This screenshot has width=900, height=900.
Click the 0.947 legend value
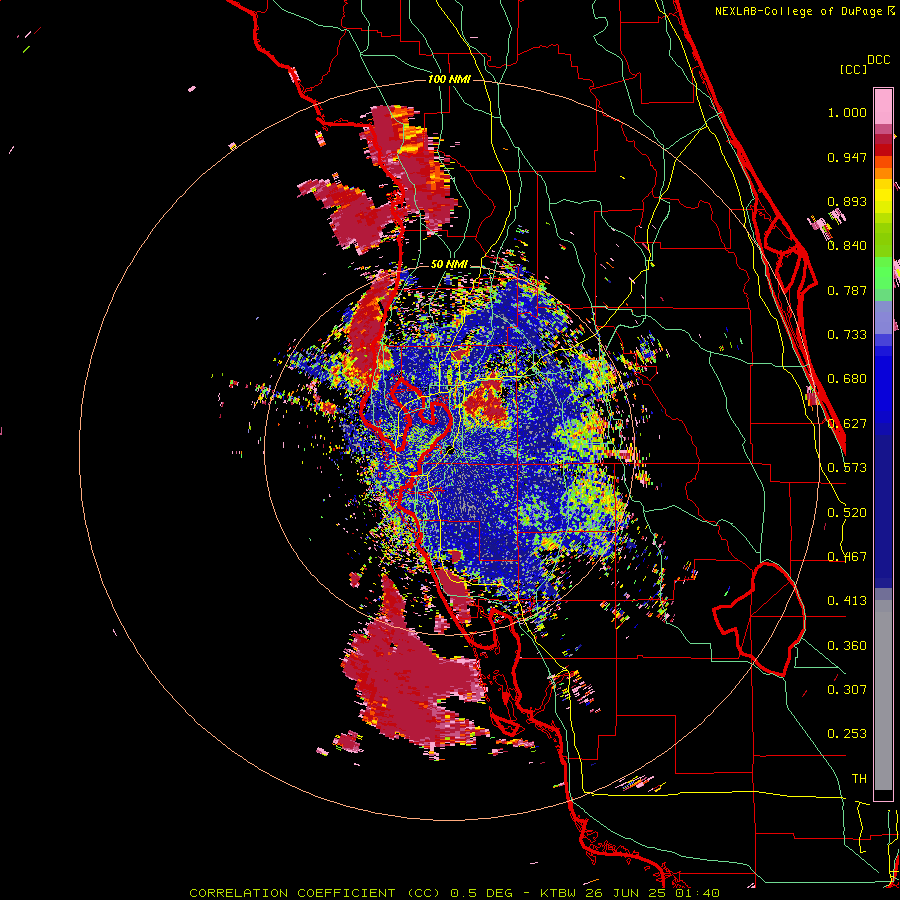click(847, 157)
